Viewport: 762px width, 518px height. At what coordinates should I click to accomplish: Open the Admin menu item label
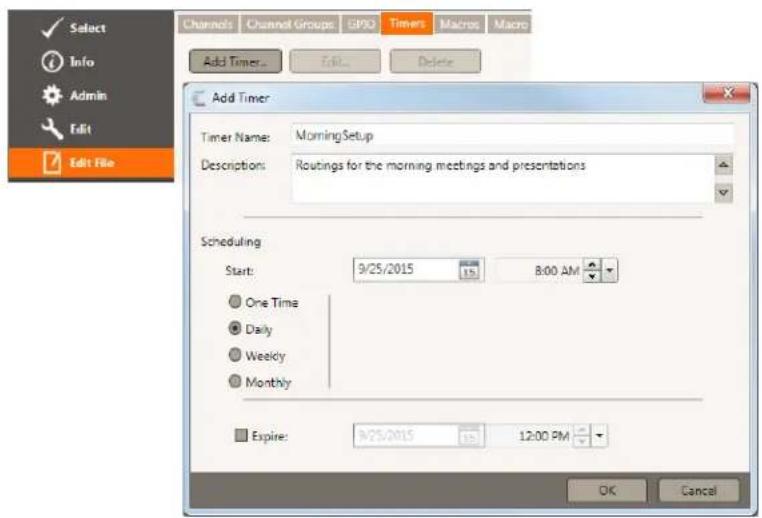[x=88, y=95]
